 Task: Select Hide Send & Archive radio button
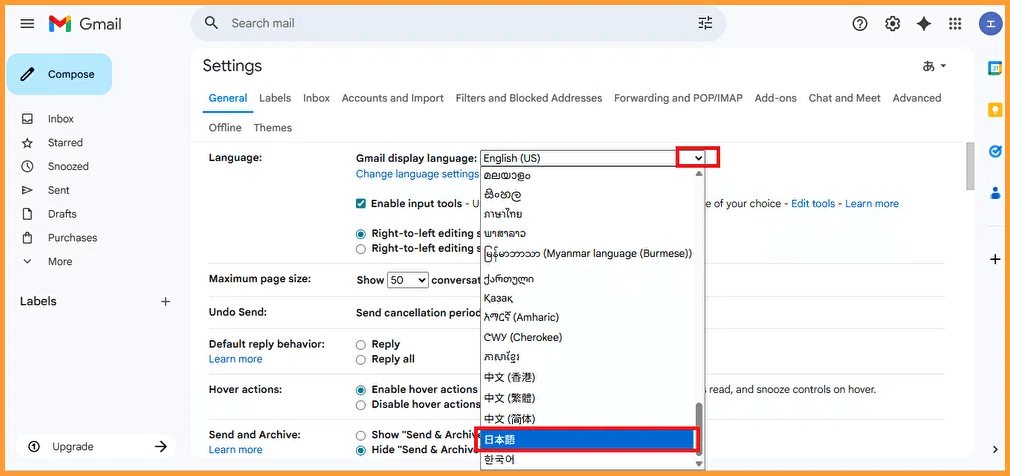coord(361,450)
